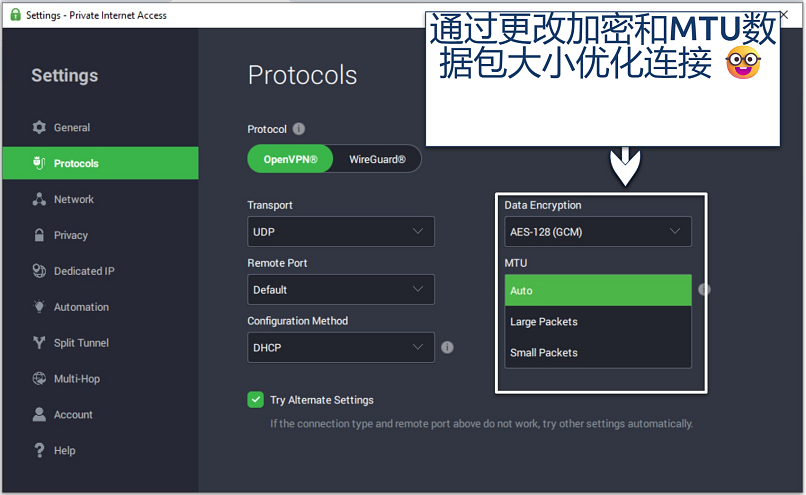The height and width of the screenshot is (495, 806).
Task: Click the info icon next to Protocol label
Action: pyautogui.click(x=299, y=129)
